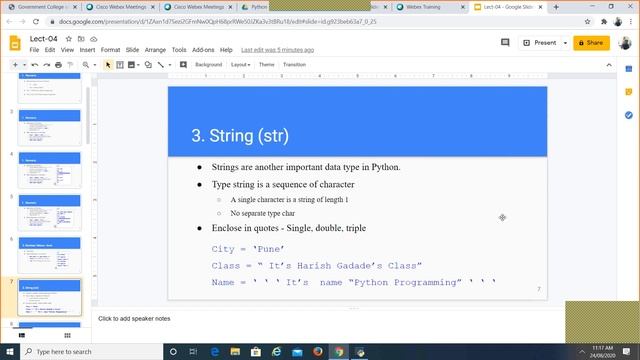Open the View menu
Image resolution: width=640 pixels, height=360 pixels.
67,50
